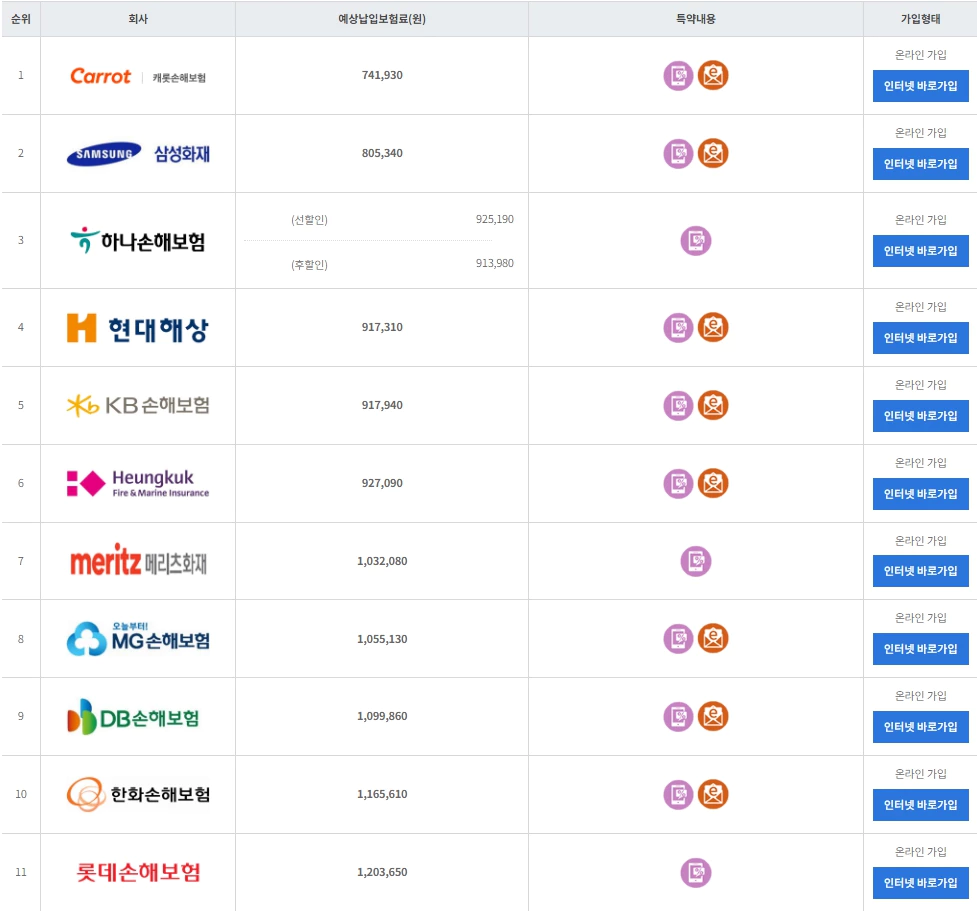Image resolution: width=977 pixels, height=911 pixels.
Task: Click DB손해보험 orange e-mail envelope icon
Action: coord(713,716)
